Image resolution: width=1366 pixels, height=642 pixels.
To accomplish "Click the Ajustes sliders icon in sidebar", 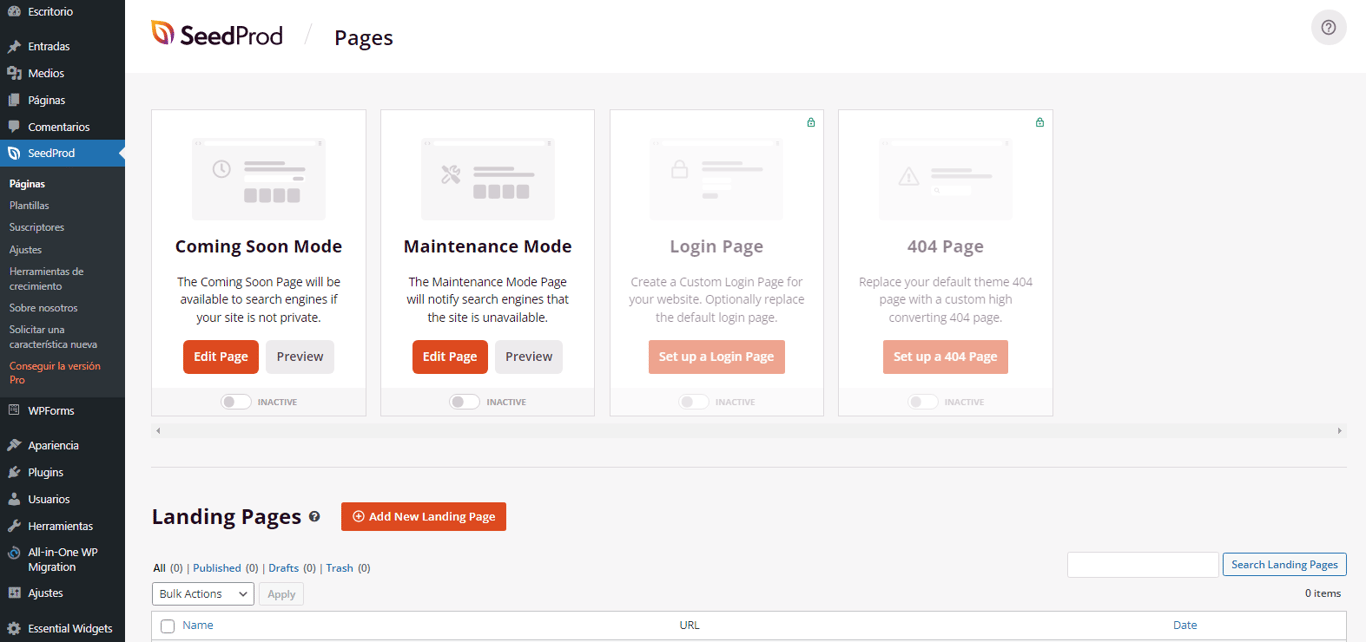I will 14,593.
